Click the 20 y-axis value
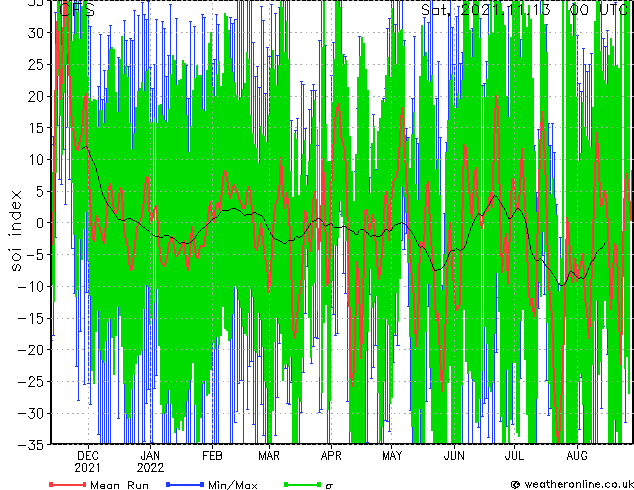The height and width of the screenshot is (490, 634). click(36, 97)
